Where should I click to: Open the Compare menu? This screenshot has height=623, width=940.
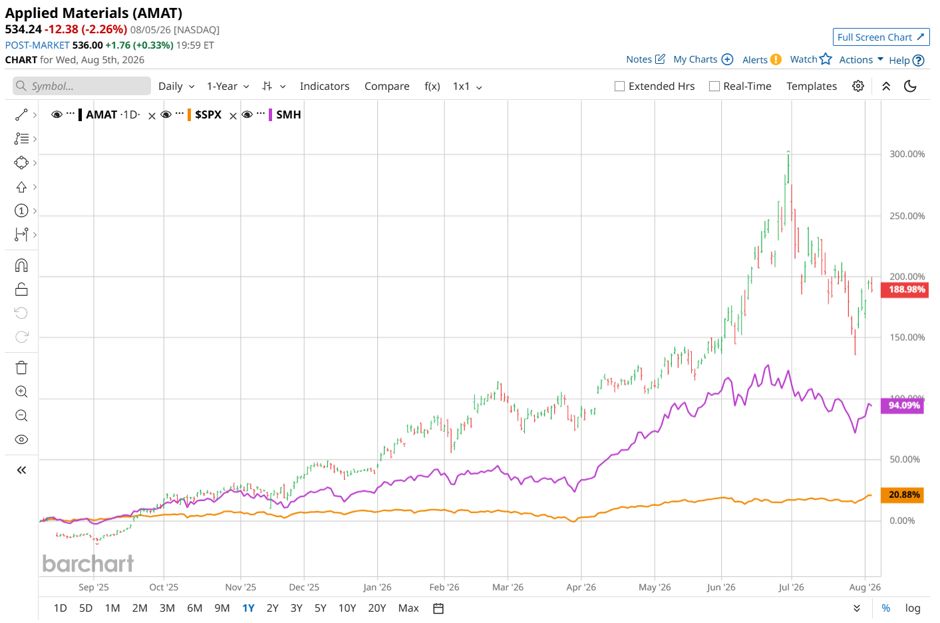(x=387, y=86)
